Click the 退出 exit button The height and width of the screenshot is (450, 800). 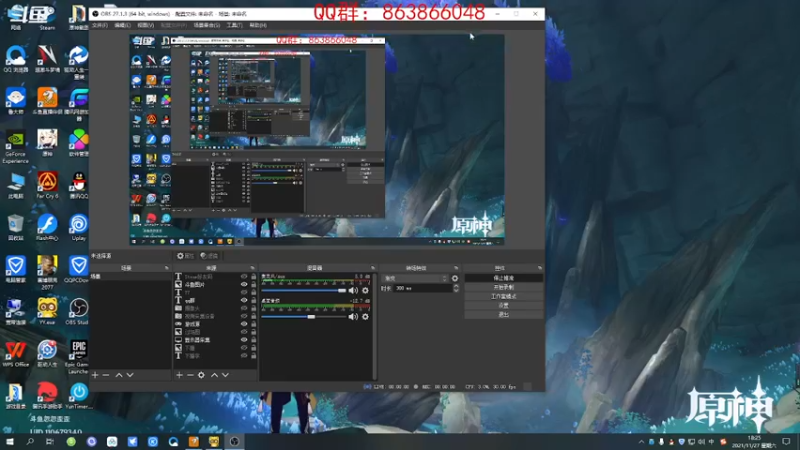[x=504, y=315]
